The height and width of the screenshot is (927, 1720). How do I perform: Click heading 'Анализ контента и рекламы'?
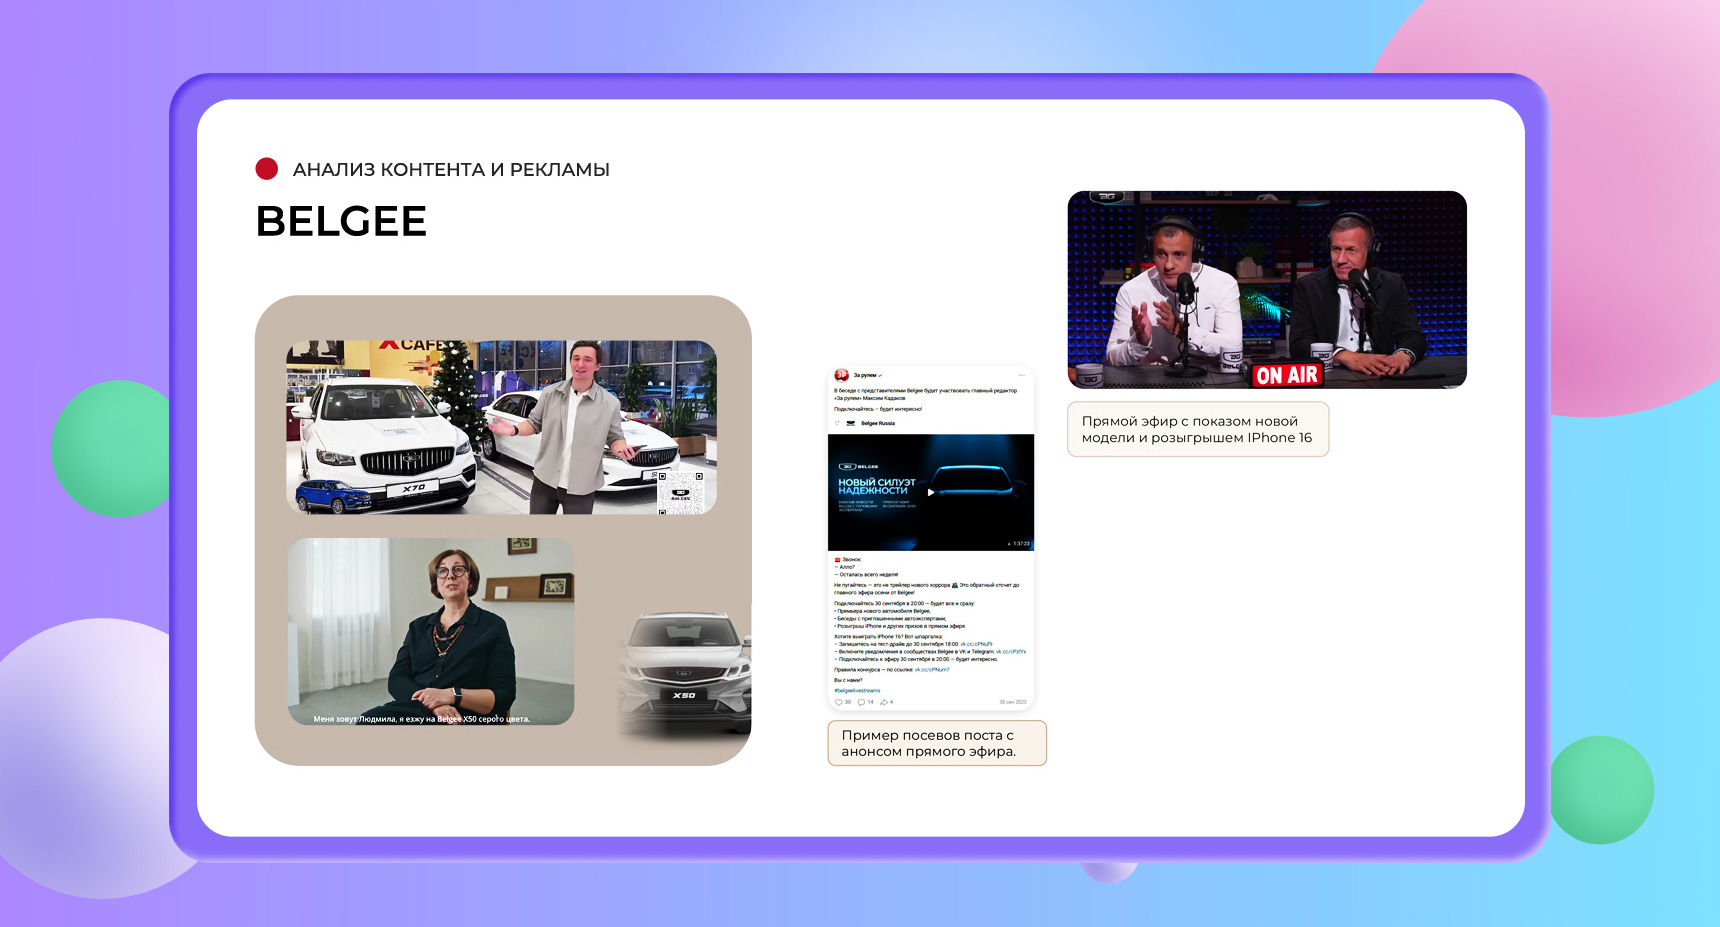click(451, 170)
